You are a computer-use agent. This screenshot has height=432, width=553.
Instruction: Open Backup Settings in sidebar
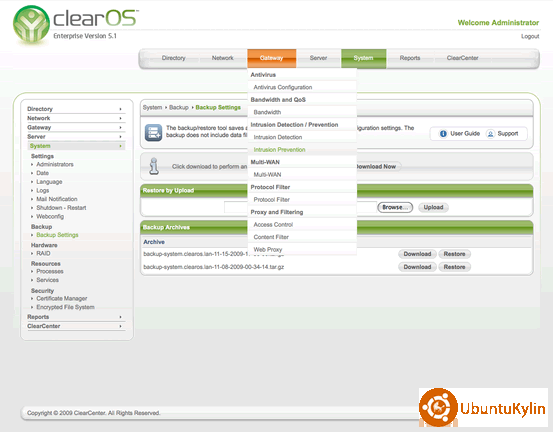tap(57, 235)
